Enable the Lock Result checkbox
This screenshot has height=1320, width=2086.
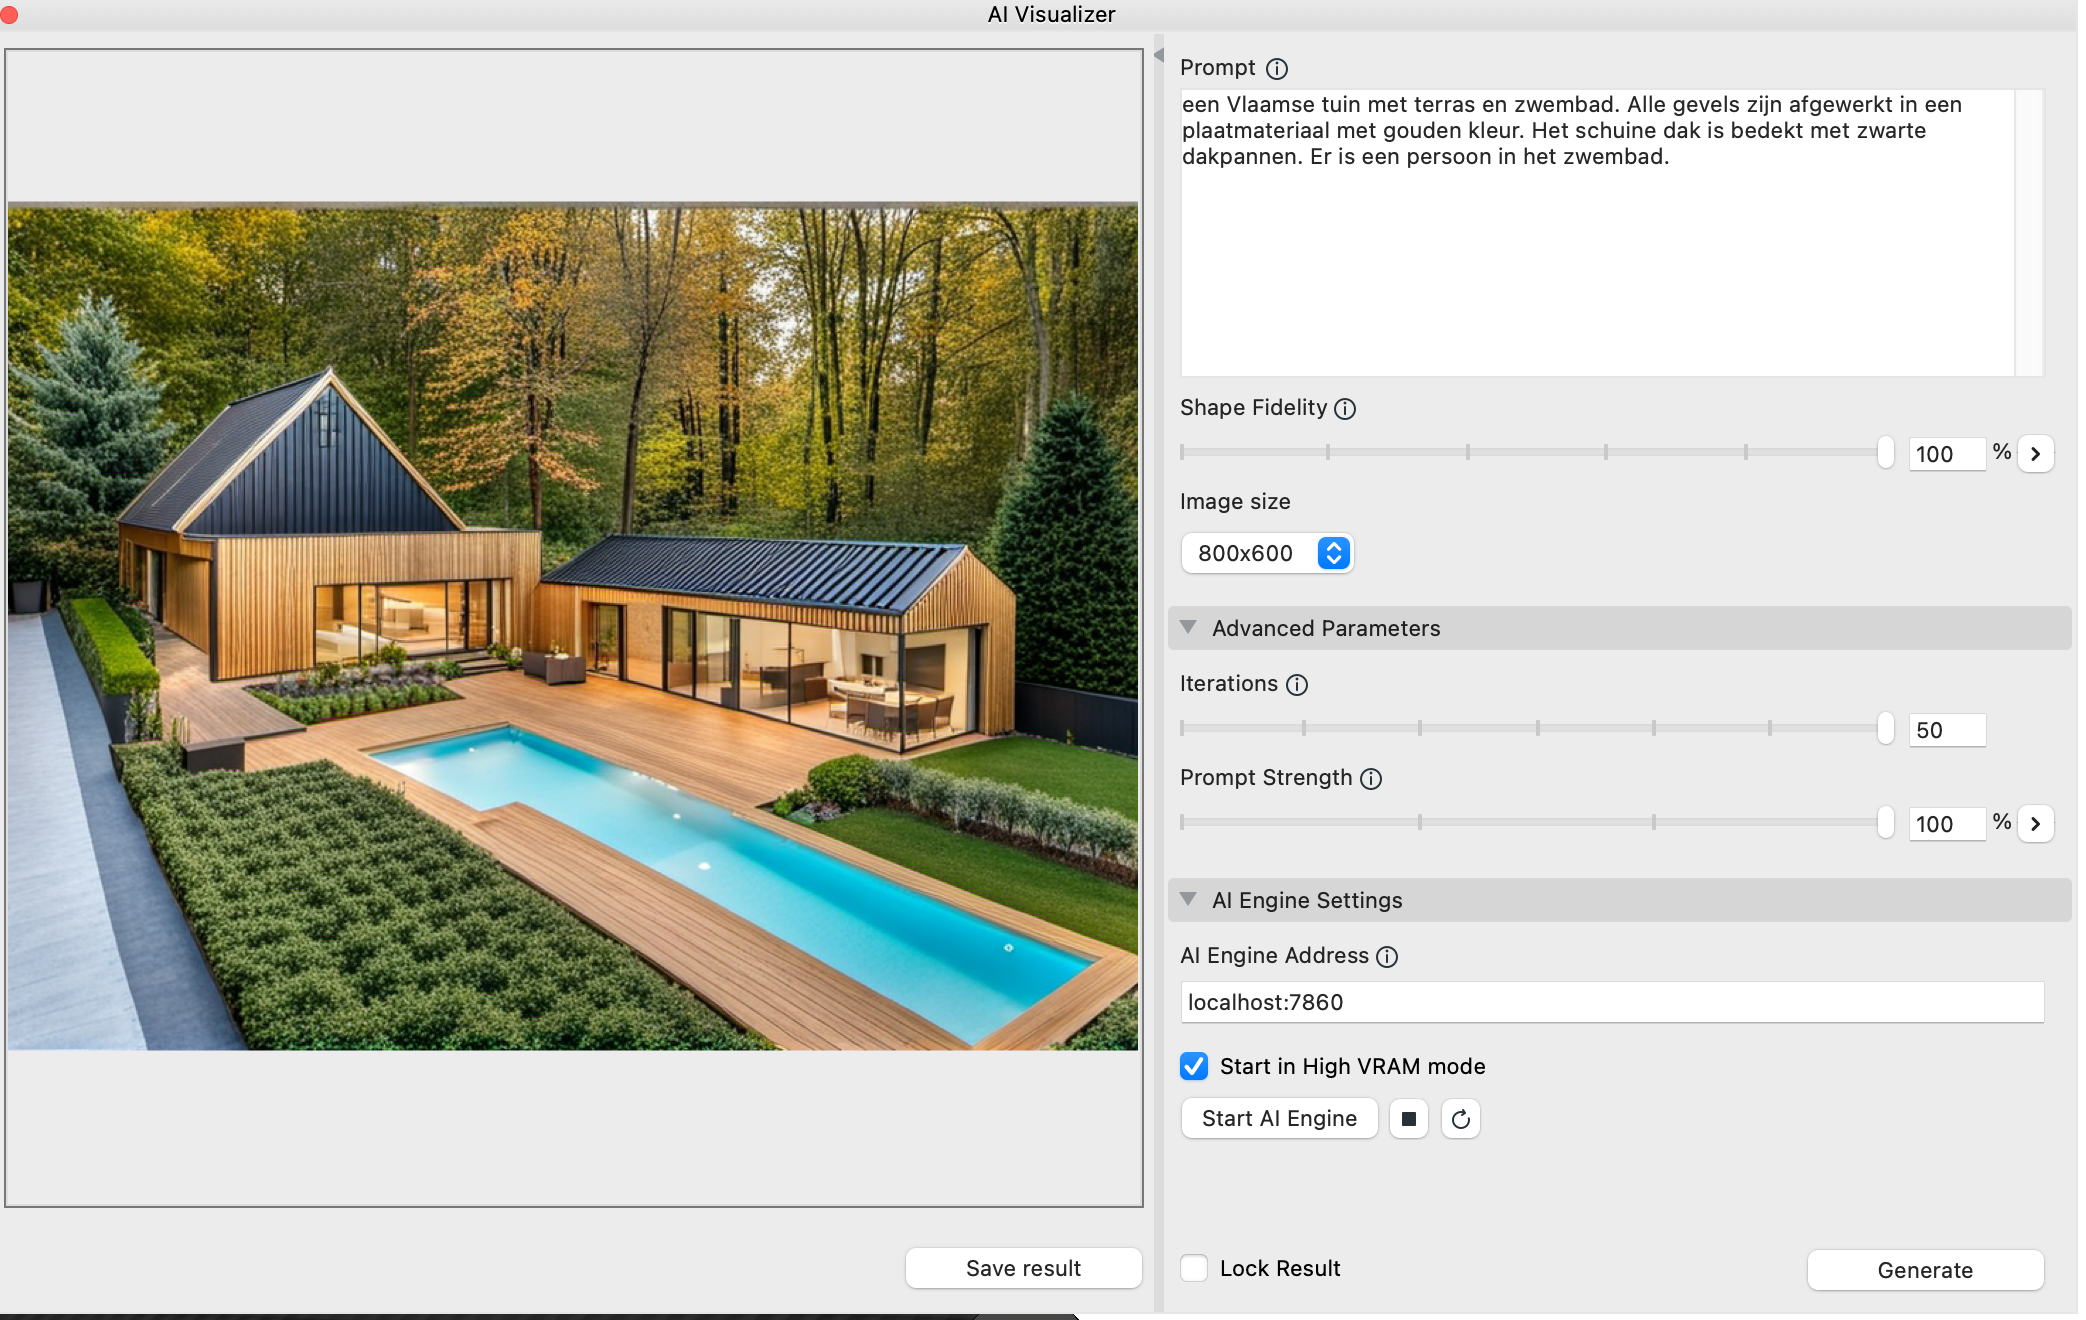[x=1194, y=1269]
